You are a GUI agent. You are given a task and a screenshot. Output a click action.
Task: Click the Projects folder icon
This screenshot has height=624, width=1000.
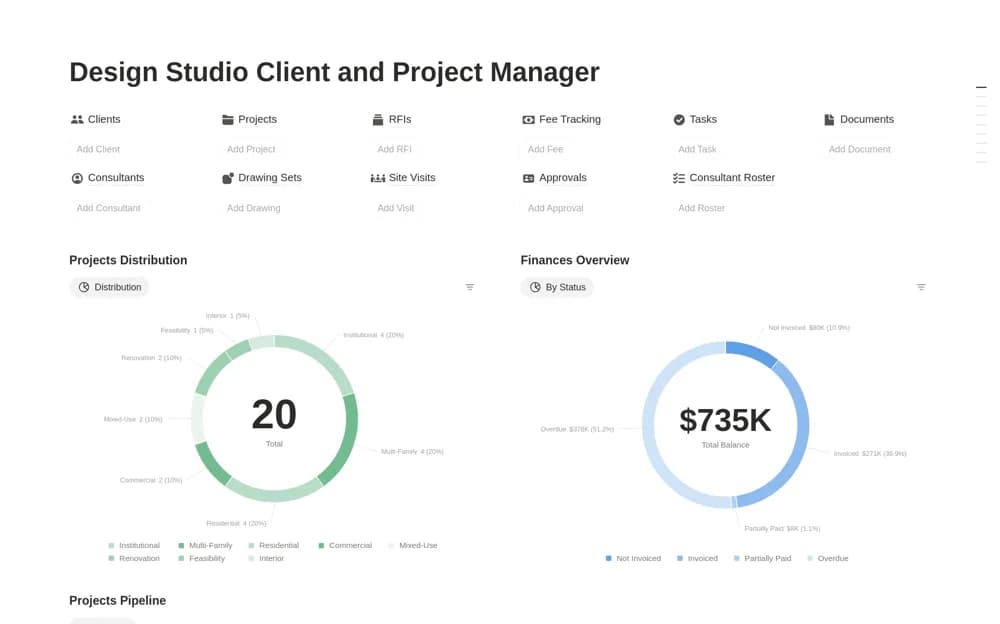click(x=228, y=119)
